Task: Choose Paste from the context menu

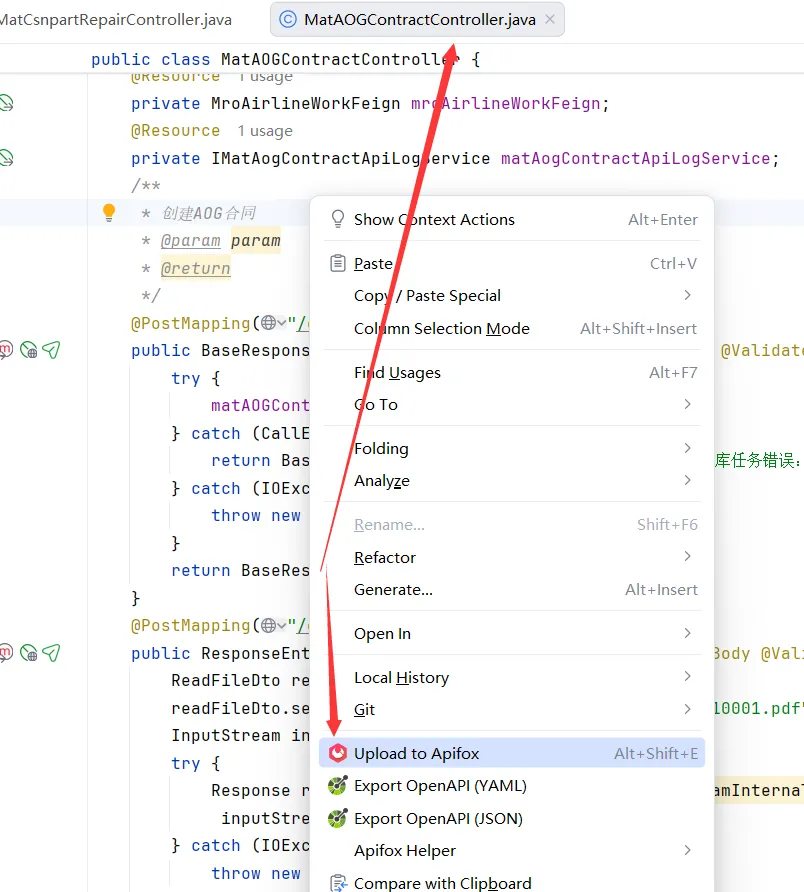Action: click(512, 263)
